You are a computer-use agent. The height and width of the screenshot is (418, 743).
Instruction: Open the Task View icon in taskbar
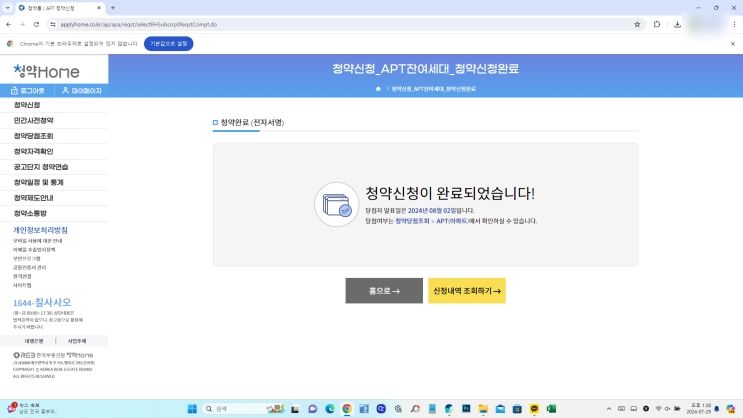(295, 409)
